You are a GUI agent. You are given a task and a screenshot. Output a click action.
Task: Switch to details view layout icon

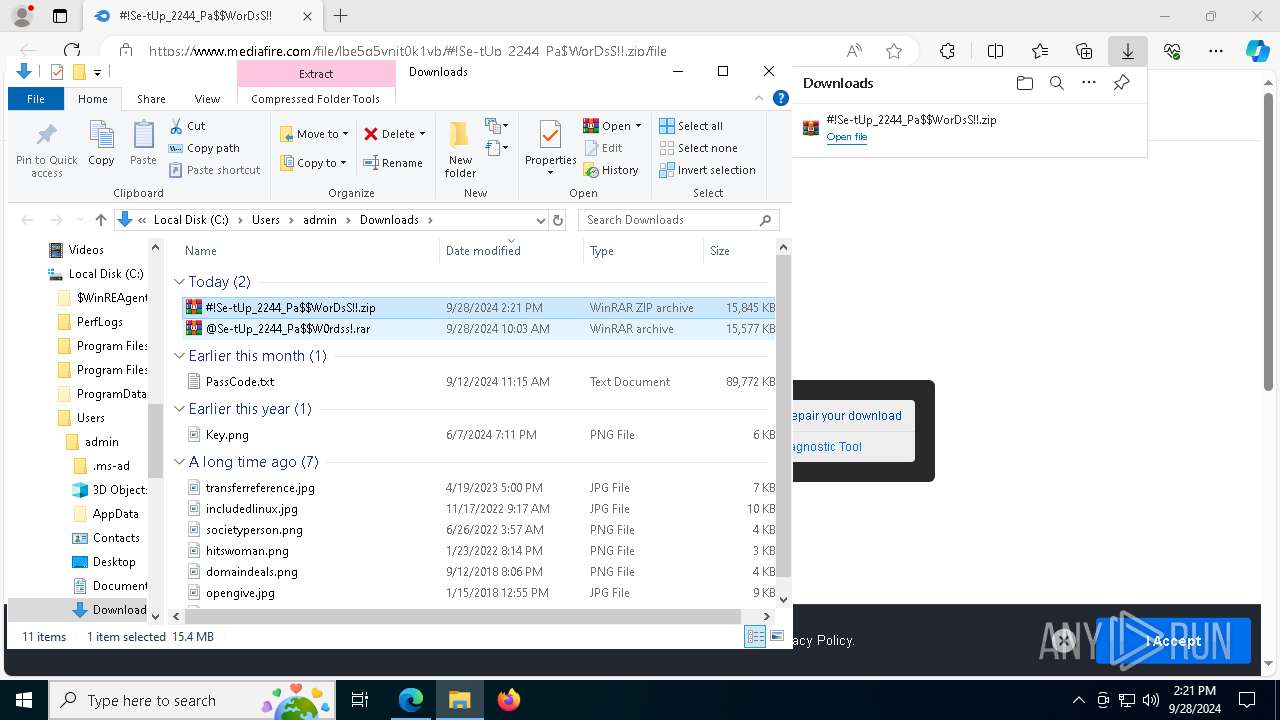pyautogui.click(x=755, y=637)
